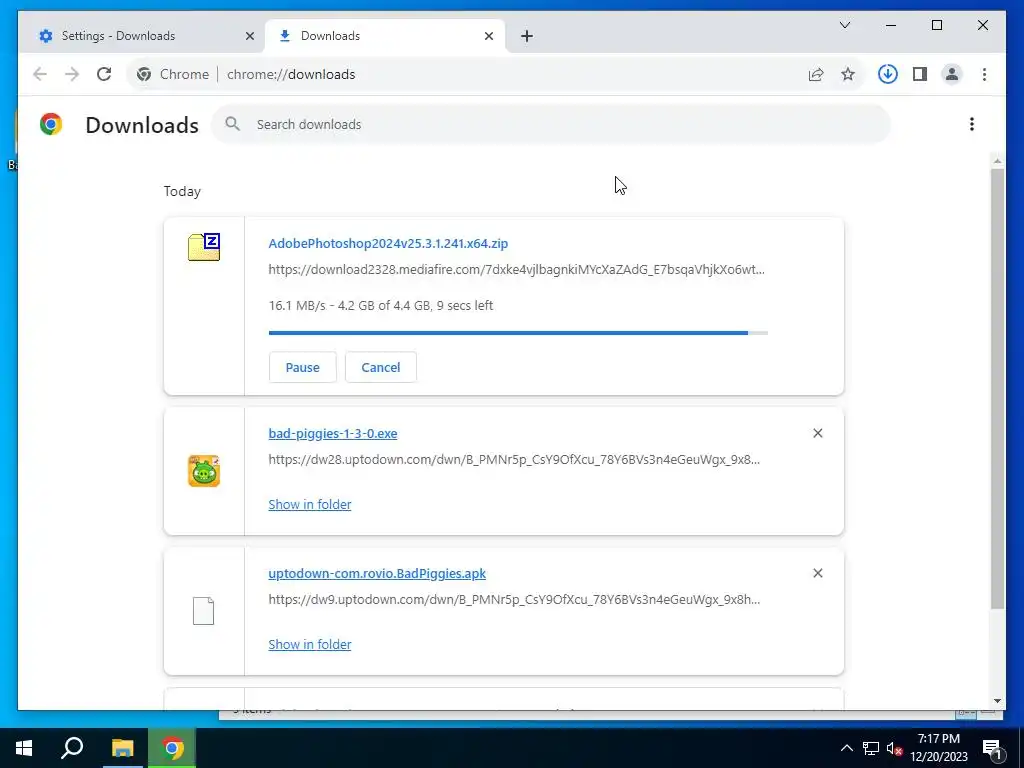Show BadPiggies.apk in folder
The image size is (1024, 768).
pos(310,645)
